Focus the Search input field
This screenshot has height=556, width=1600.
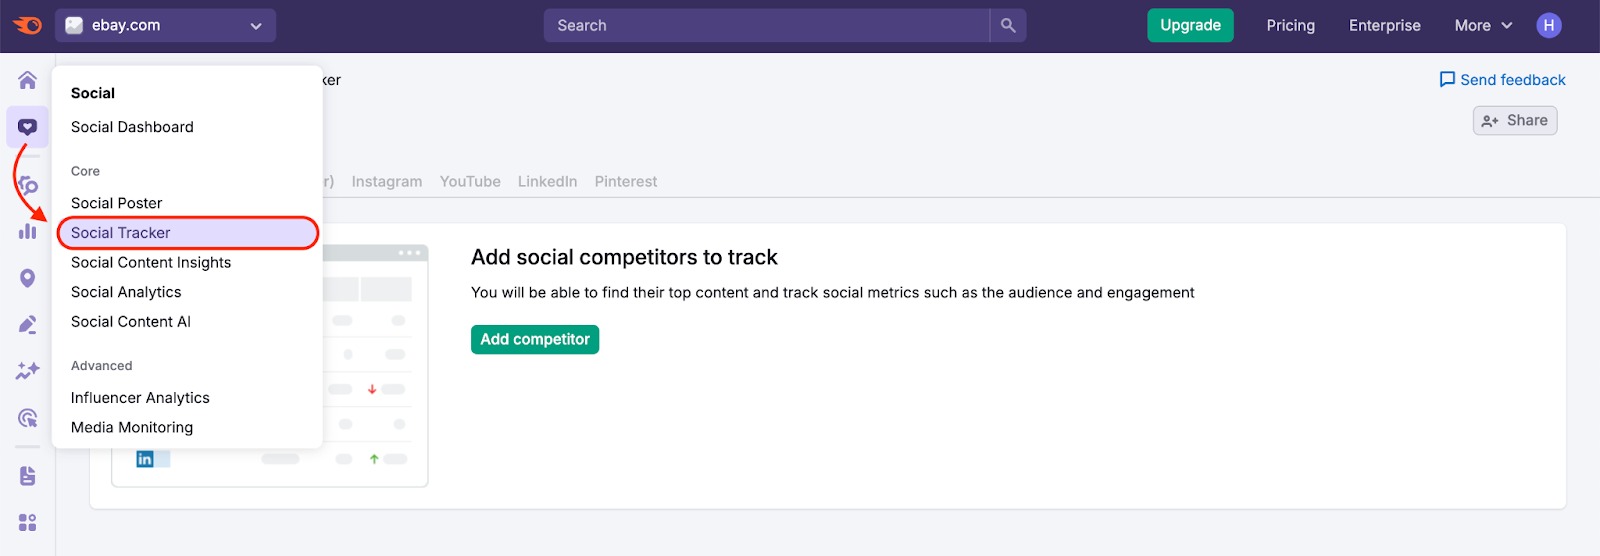pos(766,26)
